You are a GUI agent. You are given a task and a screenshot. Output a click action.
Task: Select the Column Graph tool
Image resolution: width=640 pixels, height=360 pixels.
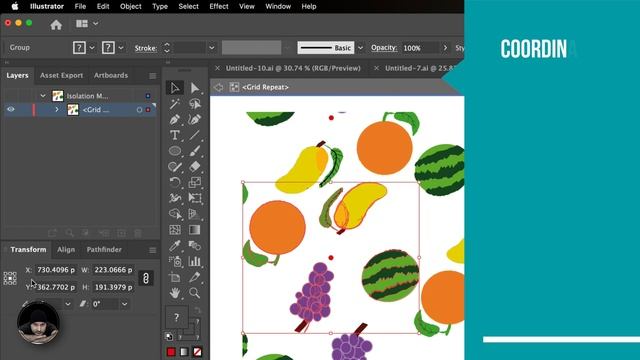tap(195, 261)
